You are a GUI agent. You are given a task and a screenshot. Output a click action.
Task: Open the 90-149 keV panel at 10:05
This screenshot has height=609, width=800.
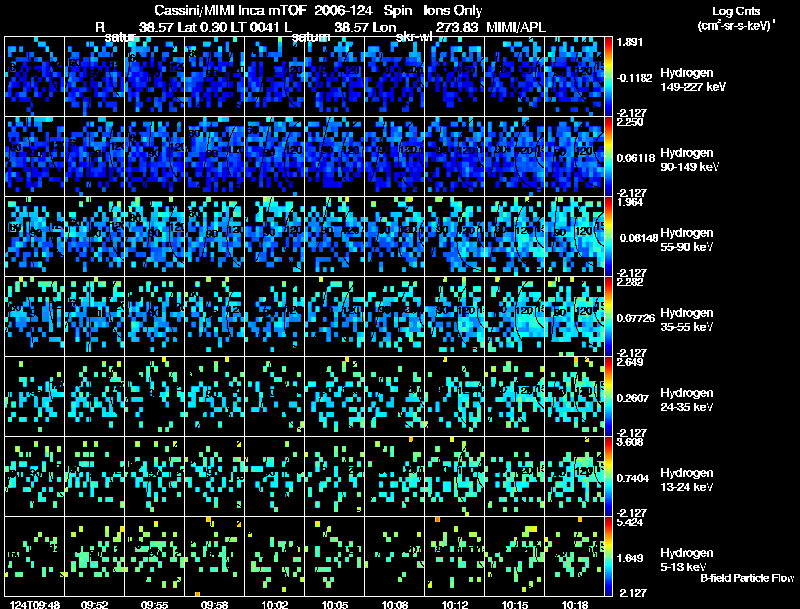pos(335,157)
